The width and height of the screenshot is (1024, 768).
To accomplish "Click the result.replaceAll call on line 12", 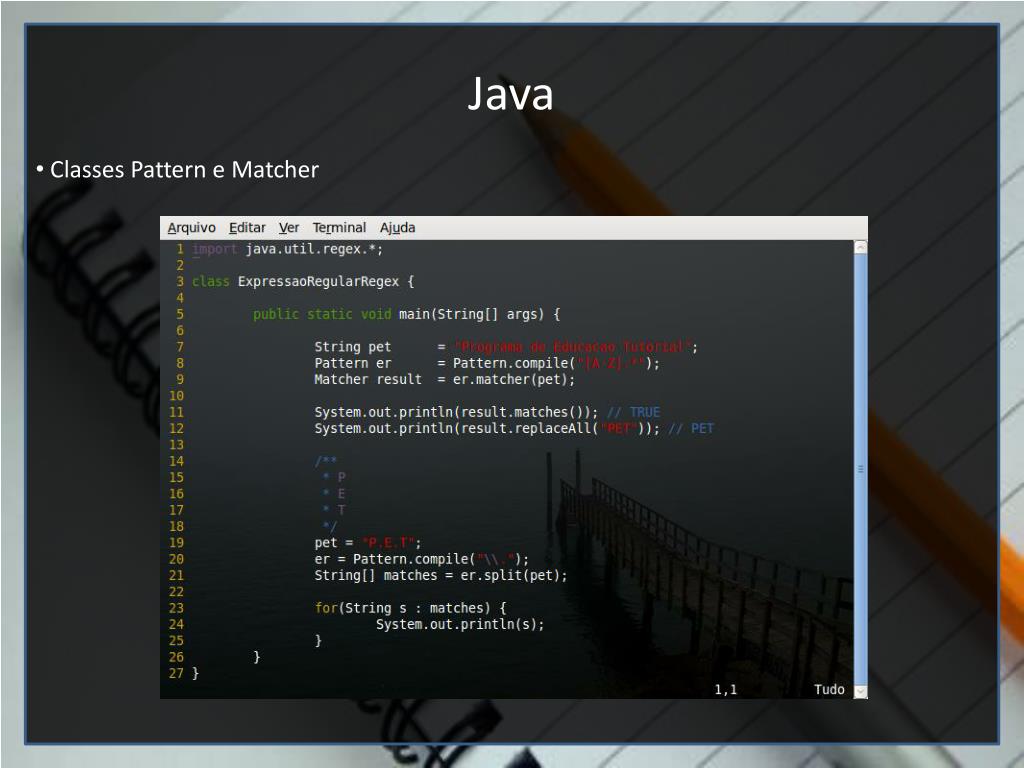I will [x=525, y=428].
